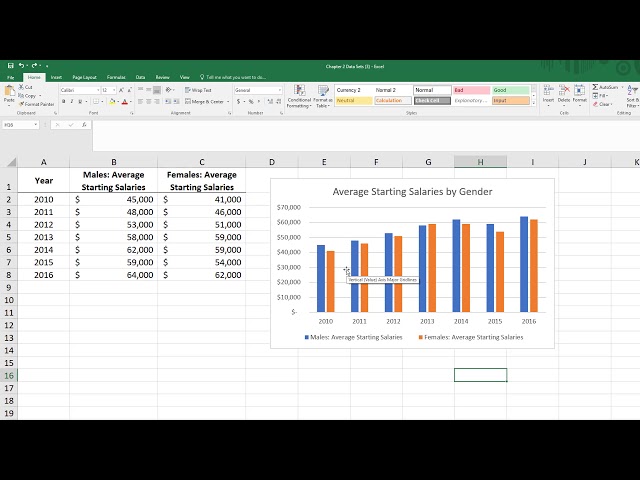The height and width of the screenshot is (480, 640).
Task: Toggle Italic formatting
Action: 72,101
